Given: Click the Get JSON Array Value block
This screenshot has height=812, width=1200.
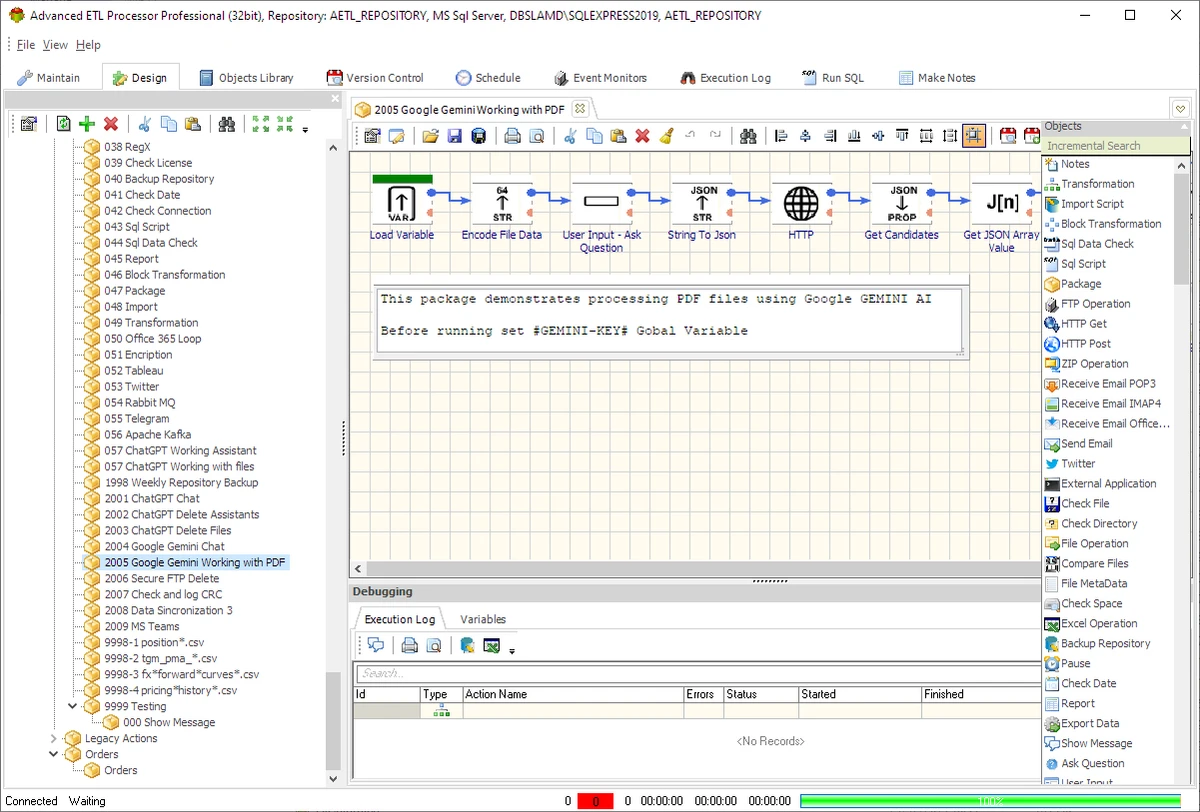Looking at the screenshot, I should coord(1001,203).
